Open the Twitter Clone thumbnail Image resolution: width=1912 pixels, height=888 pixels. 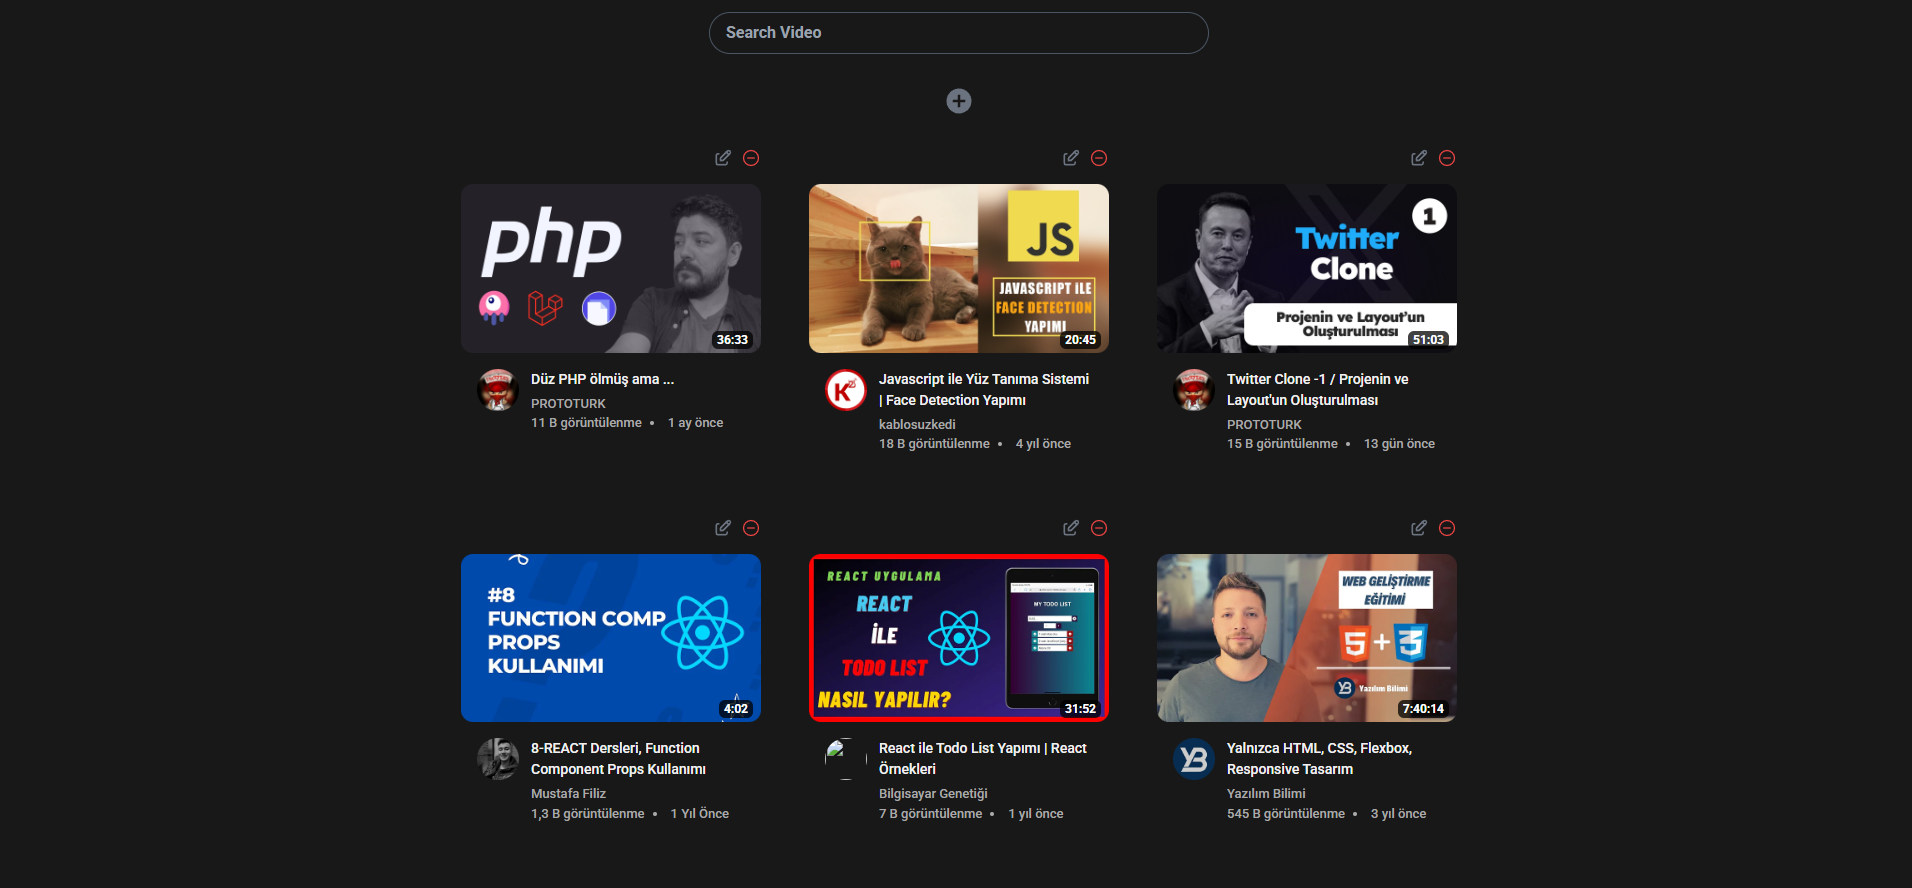click(x=1307, y=268)
